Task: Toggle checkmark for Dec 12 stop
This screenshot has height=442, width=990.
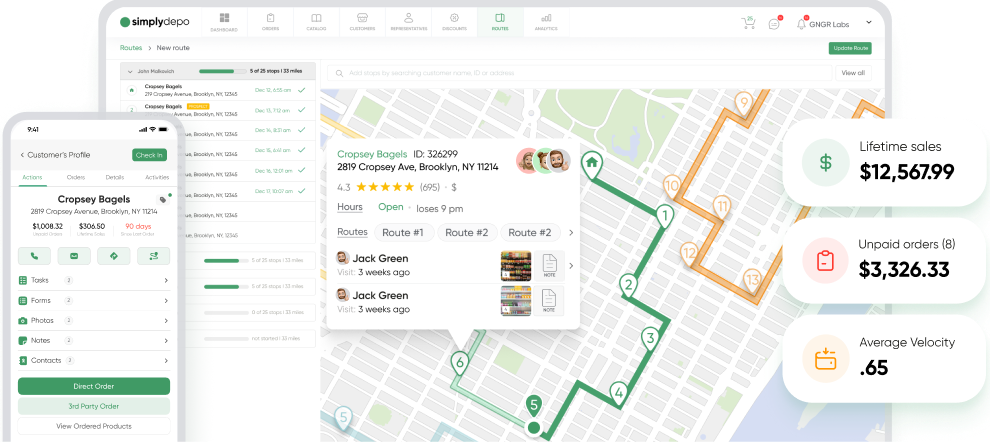Action: coord(301,91)
